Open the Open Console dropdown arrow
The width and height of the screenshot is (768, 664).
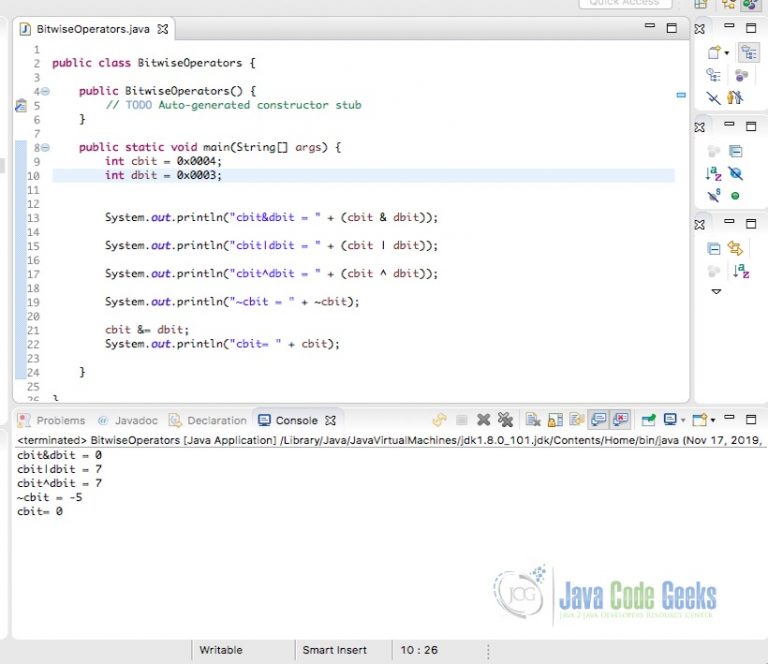(x=713, y=420)
